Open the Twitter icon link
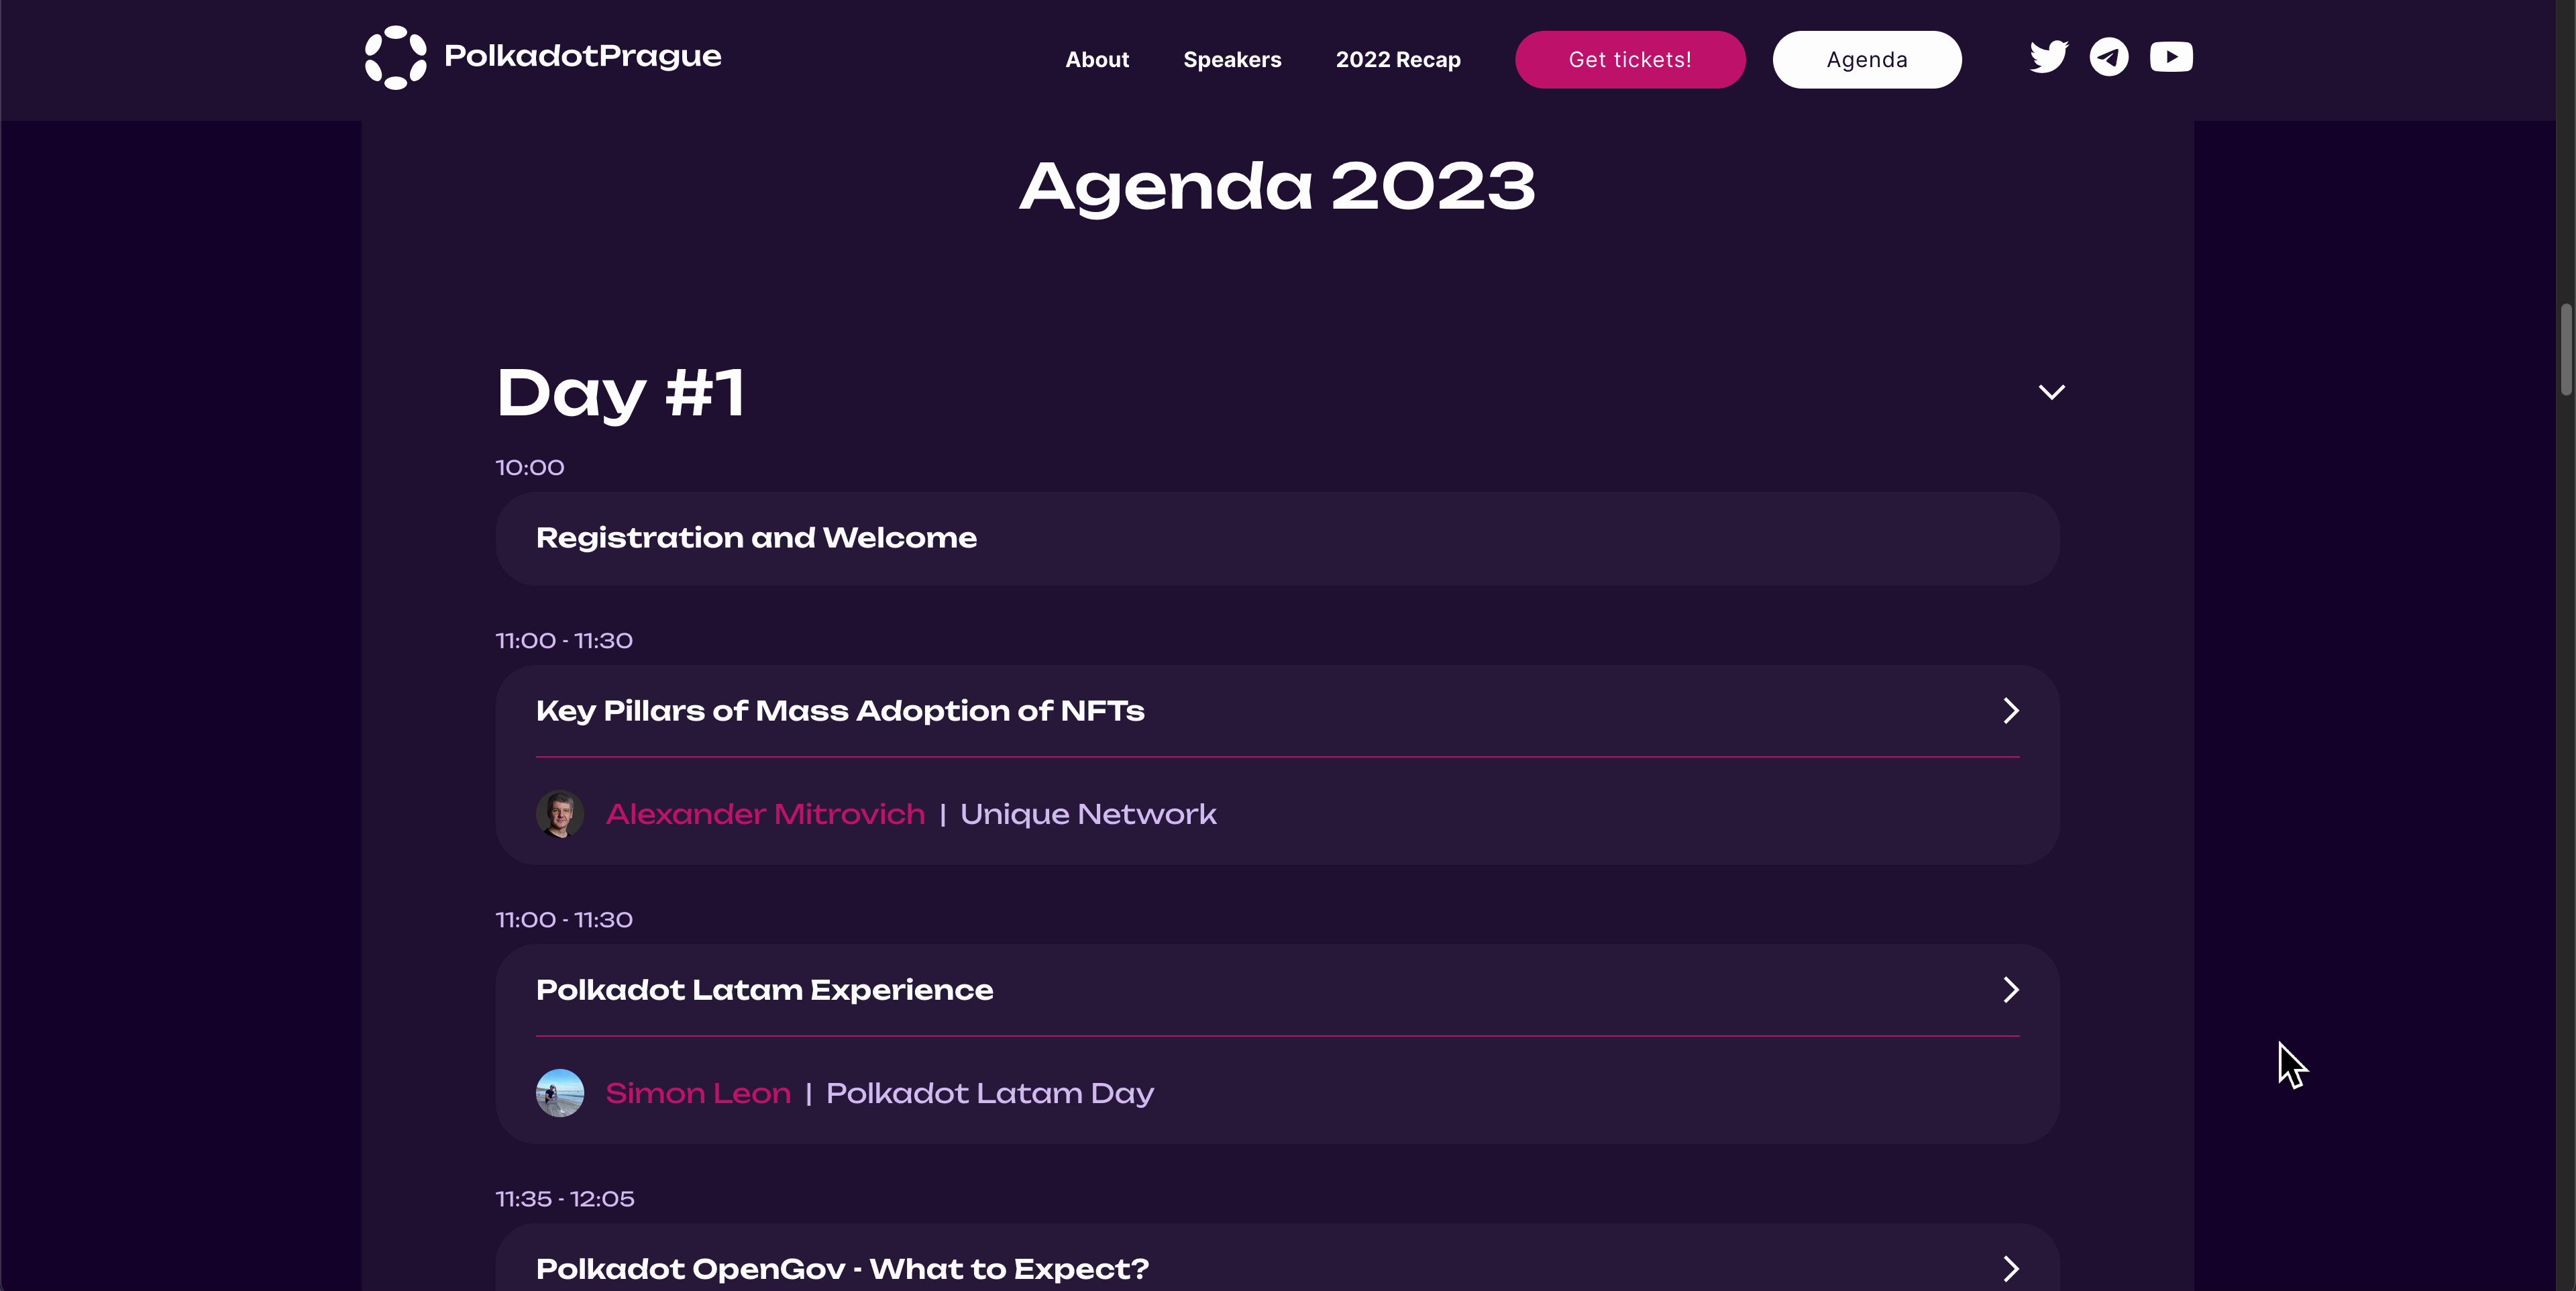 (2048, 57)
